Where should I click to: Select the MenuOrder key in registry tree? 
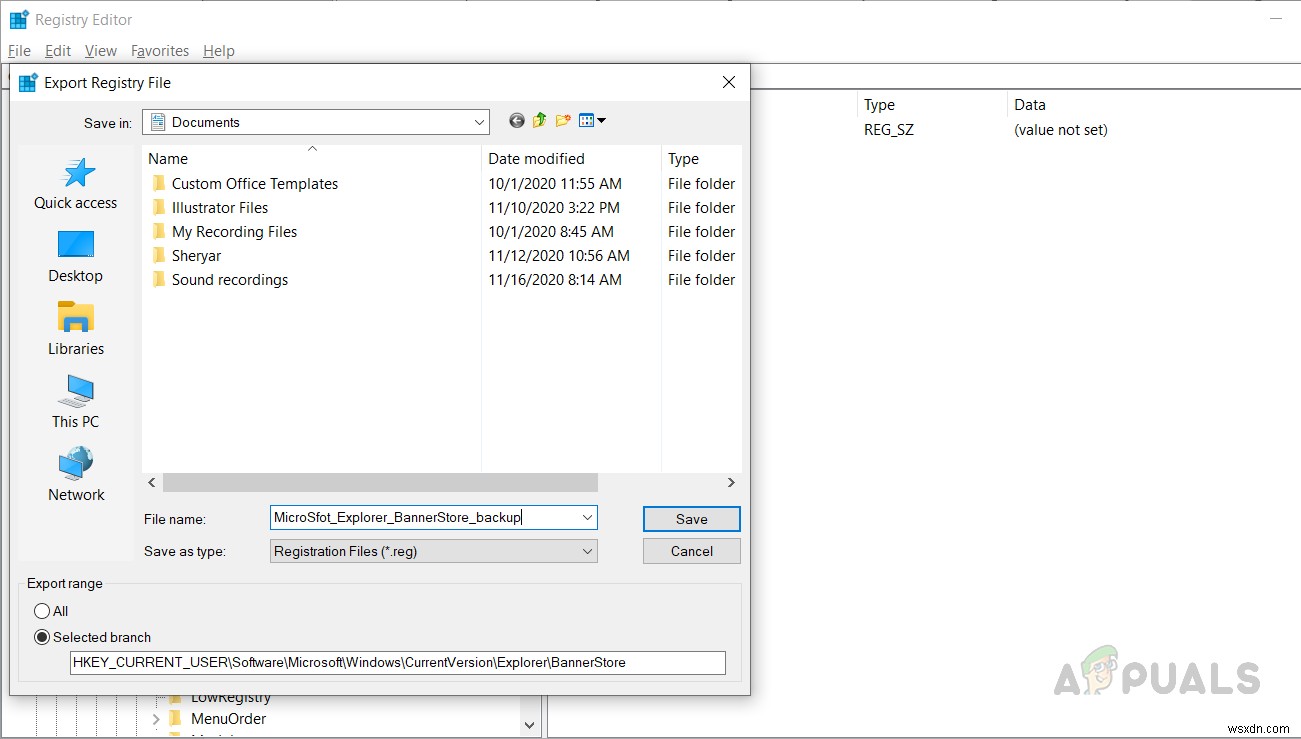tap(228, 719)
